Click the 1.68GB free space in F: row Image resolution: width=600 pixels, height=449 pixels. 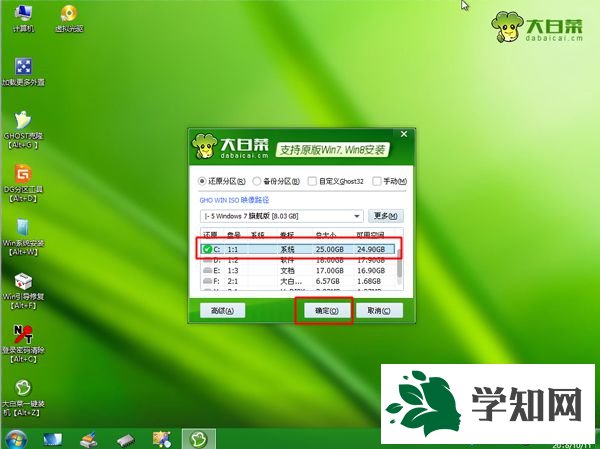click(x=368, y=281)
